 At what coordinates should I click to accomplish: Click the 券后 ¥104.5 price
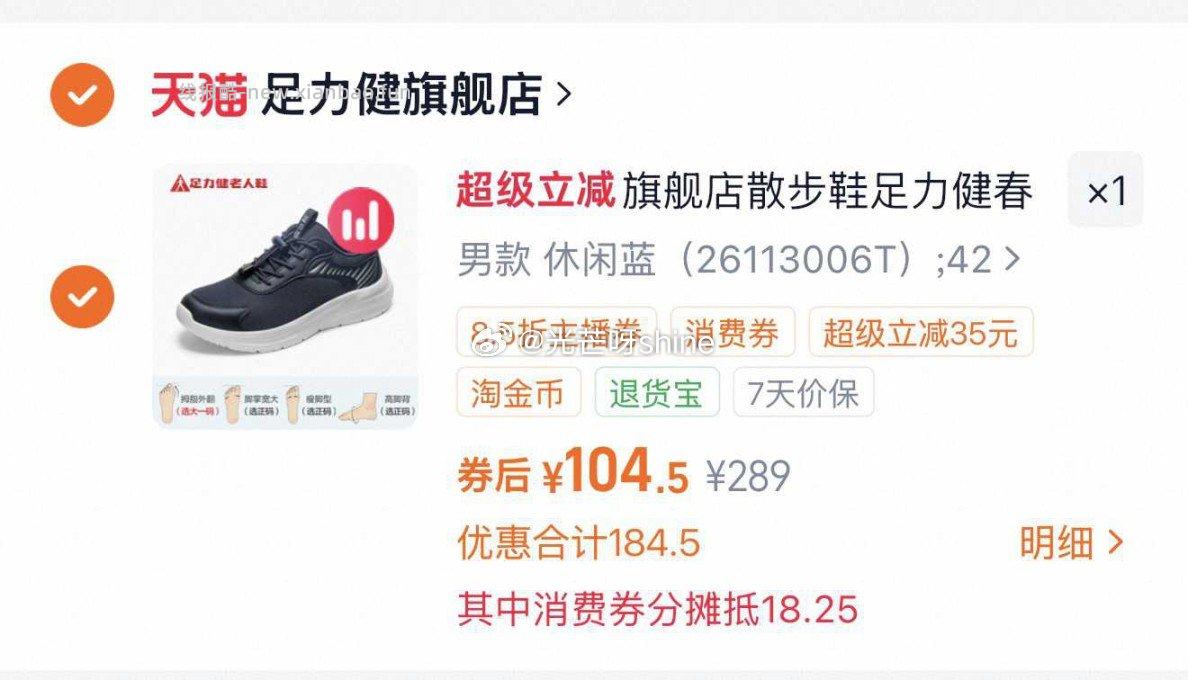coord(572,472)
